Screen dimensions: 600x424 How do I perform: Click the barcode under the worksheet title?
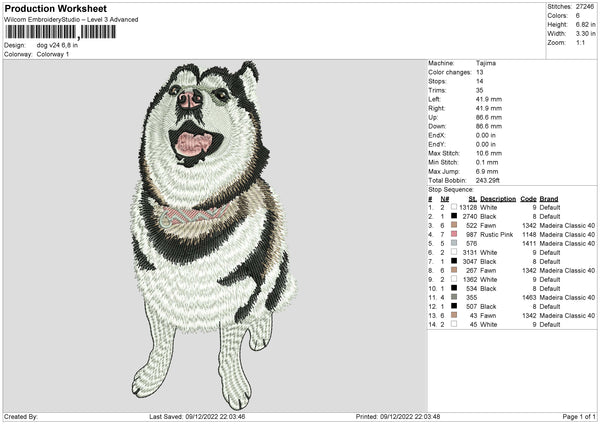(x=60, y=32)
